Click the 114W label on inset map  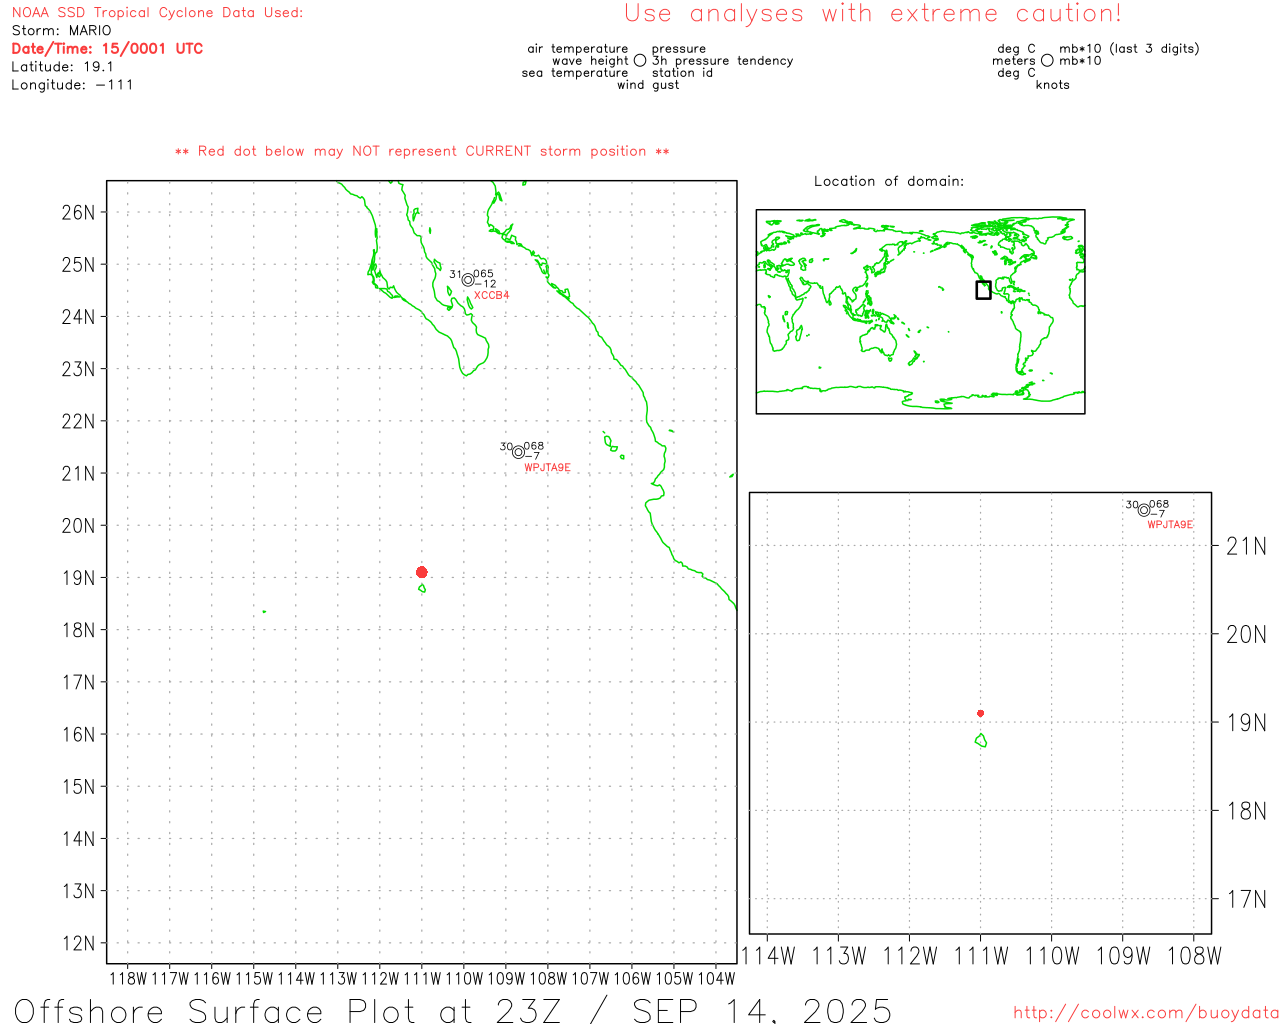pyautogui.click(x=768, y=956)
